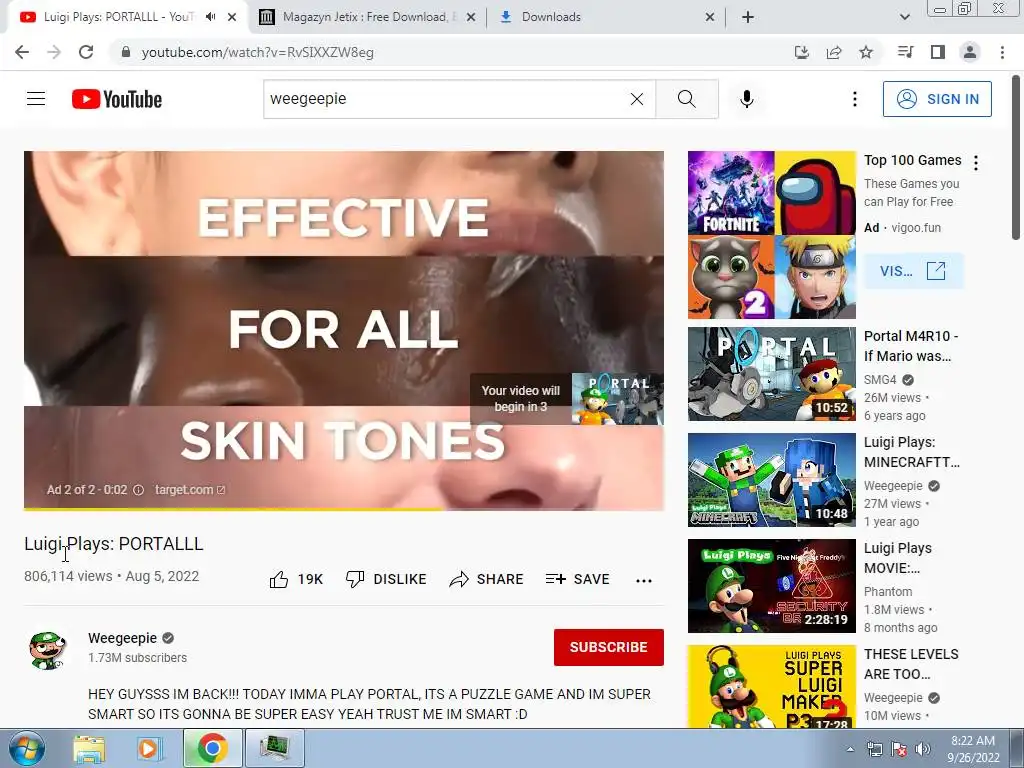
Task: Open a new tab with the plus button
Action: 748,17
